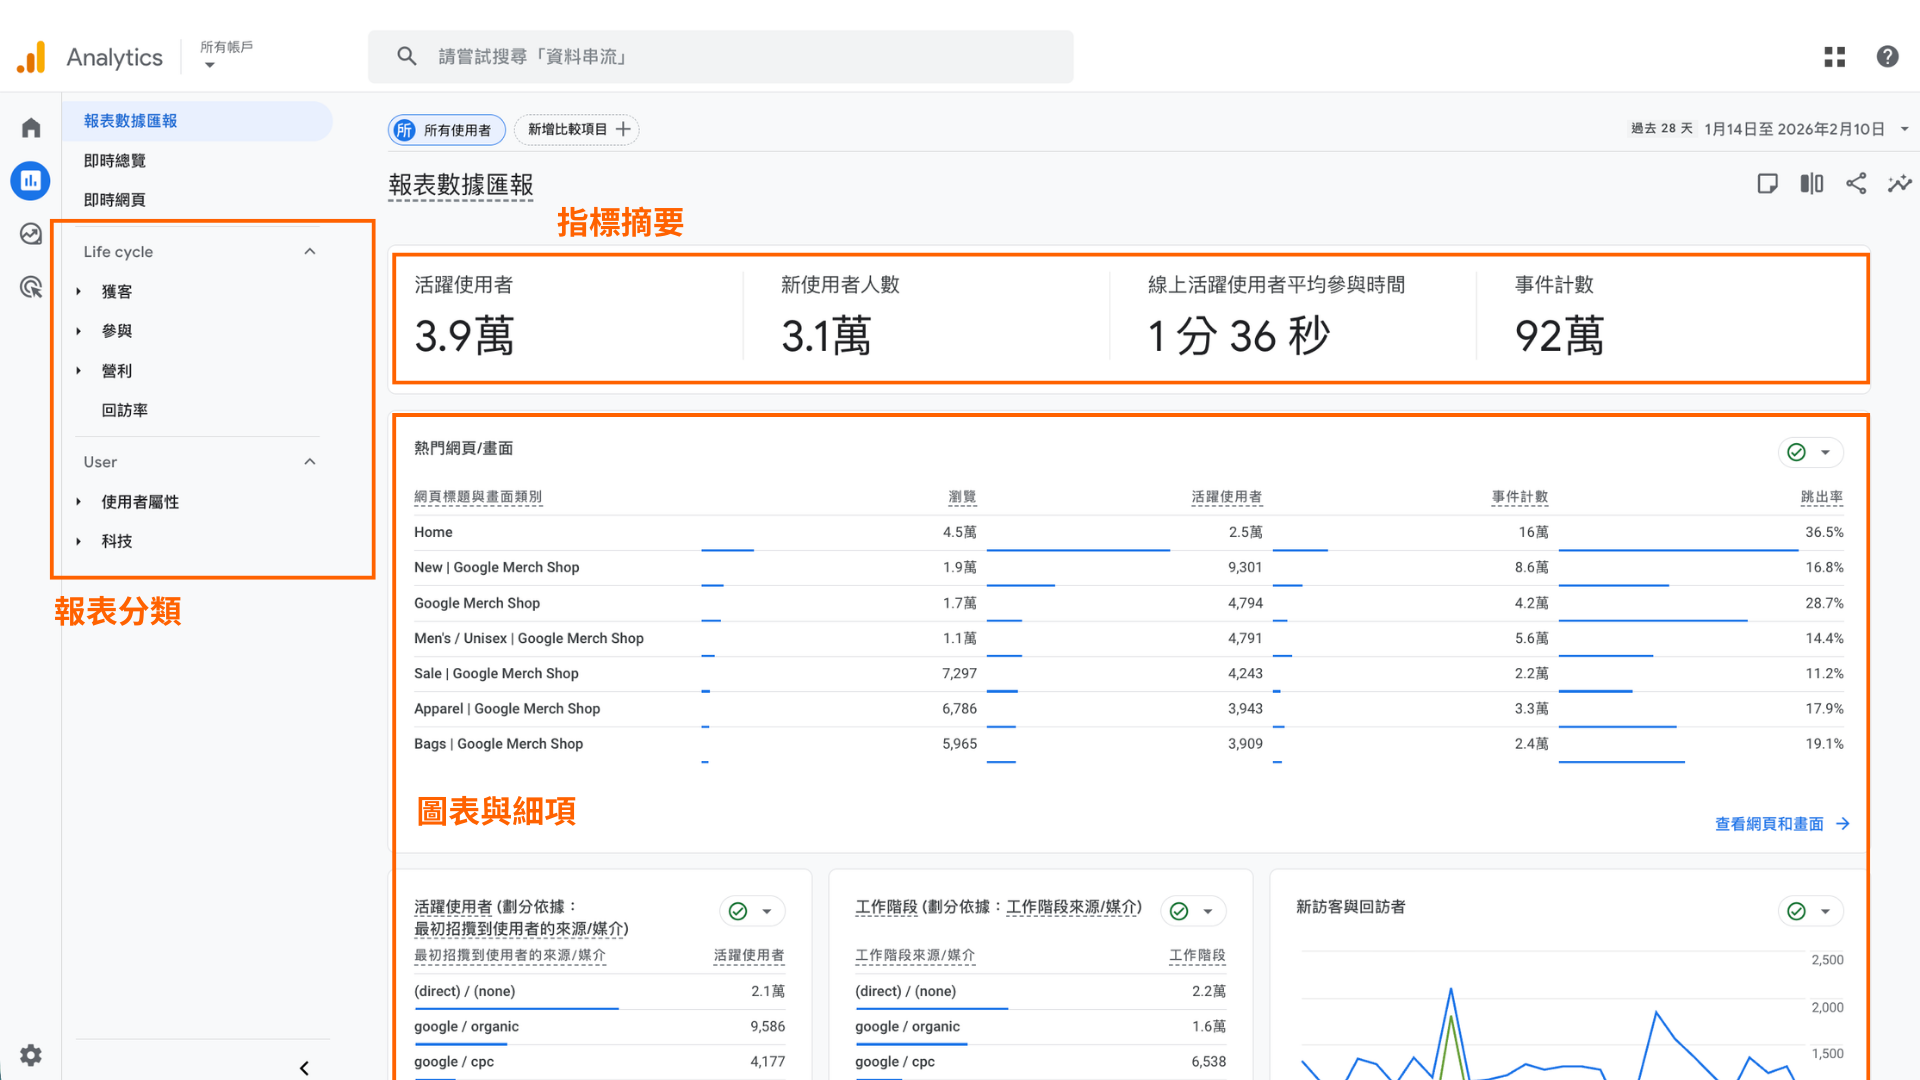1920x1080 pixels.
Task: Open Insights with the sparkle trend icon
Action: click(1899, 183)
